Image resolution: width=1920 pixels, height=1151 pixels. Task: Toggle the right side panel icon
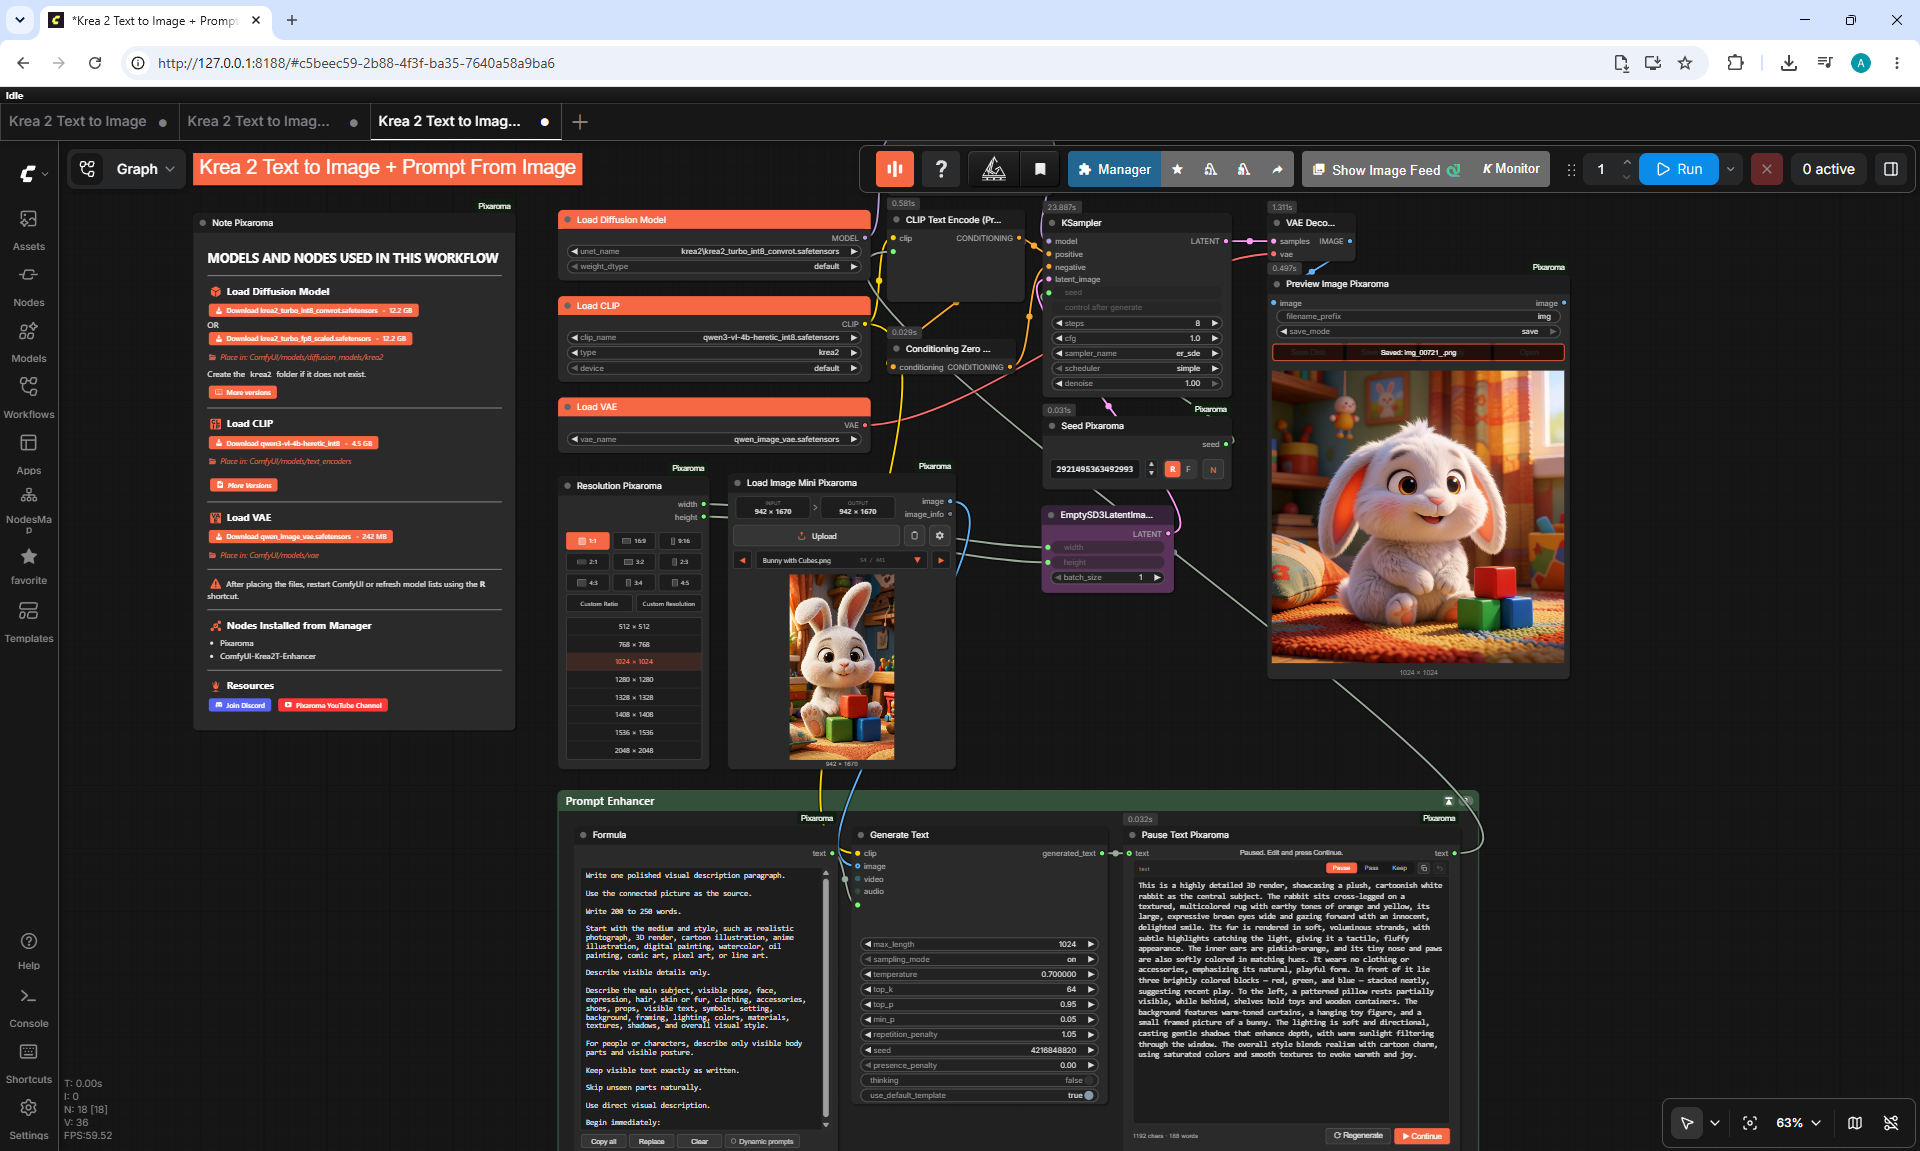point(1890,169)
